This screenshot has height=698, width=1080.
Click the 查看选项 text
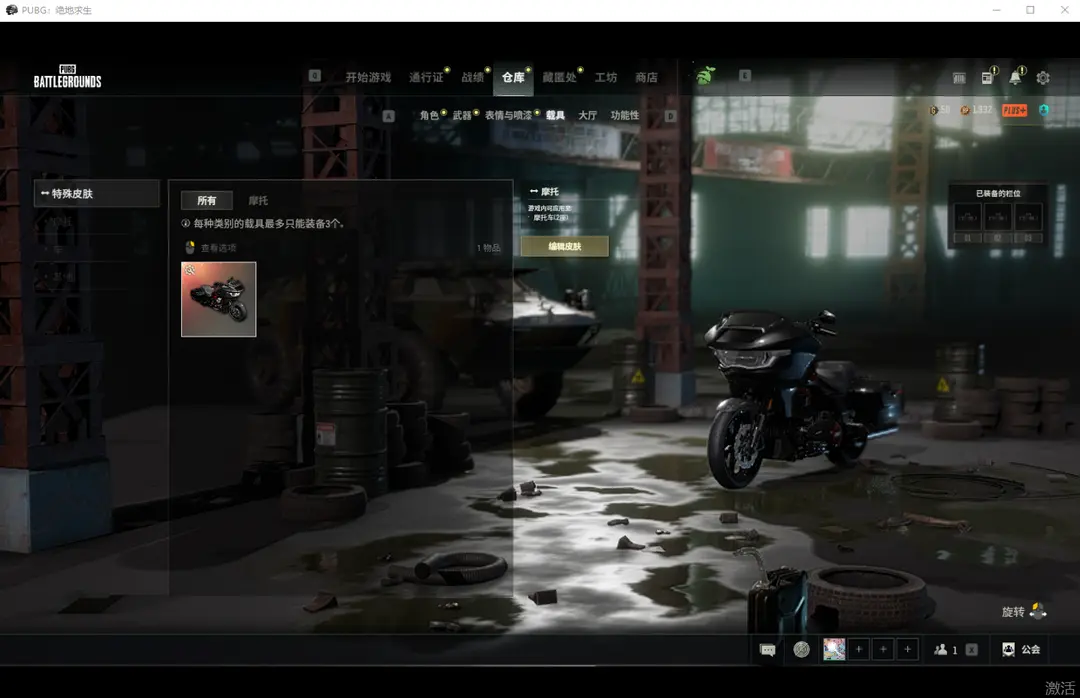[x=218, y=248]
